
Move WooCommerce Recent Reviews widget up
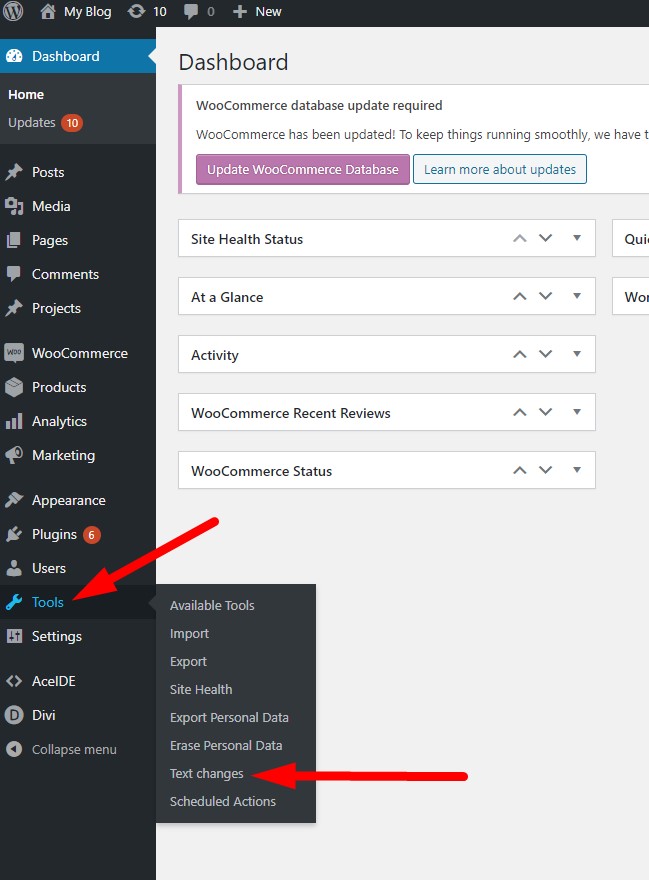point(520,412)
